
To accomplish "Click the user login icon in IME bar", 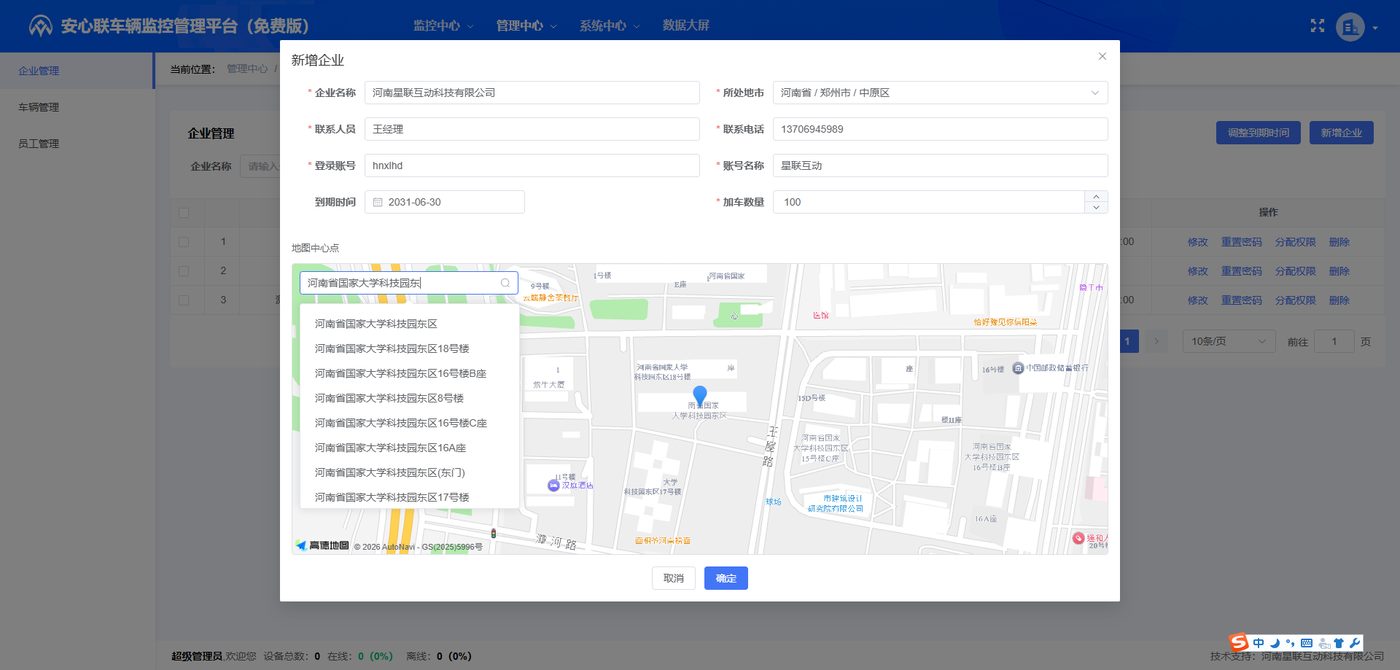I will pyautogui.click(x=1323, y=642).
